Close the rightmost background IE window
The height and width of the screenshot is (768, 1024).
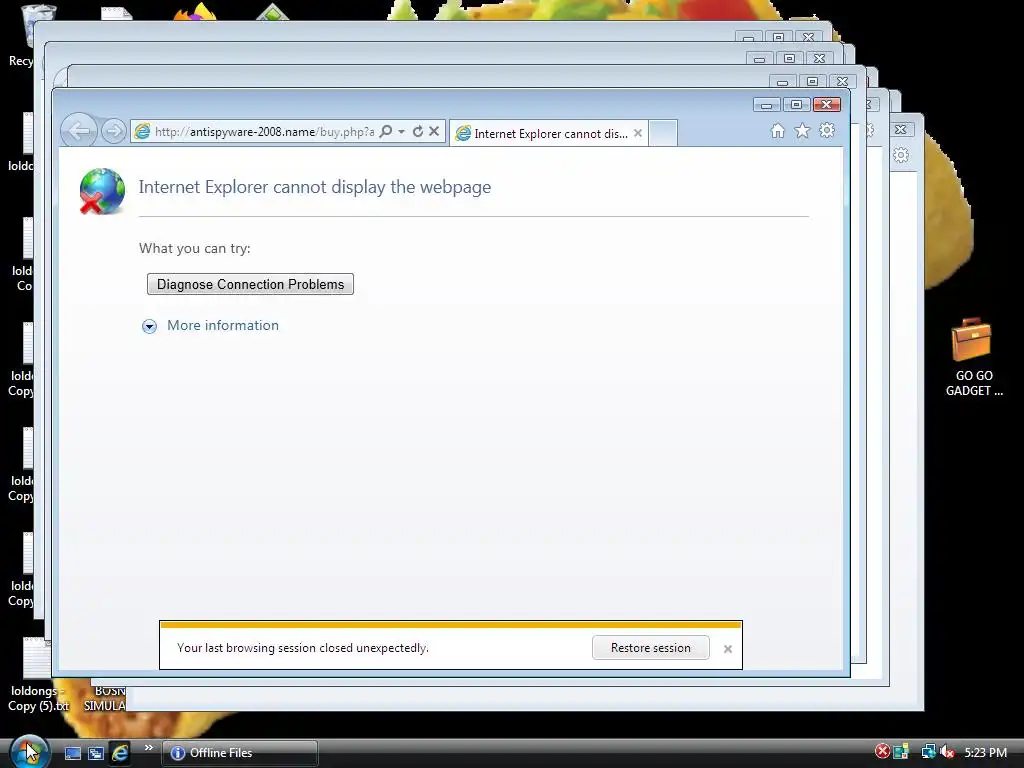point(901,129)
